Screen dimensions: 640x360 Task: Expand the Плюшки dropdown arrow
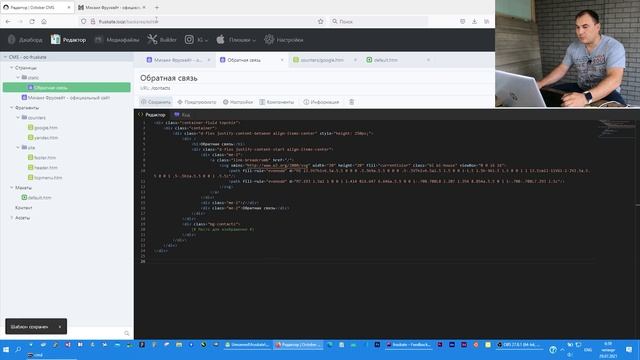254,40
